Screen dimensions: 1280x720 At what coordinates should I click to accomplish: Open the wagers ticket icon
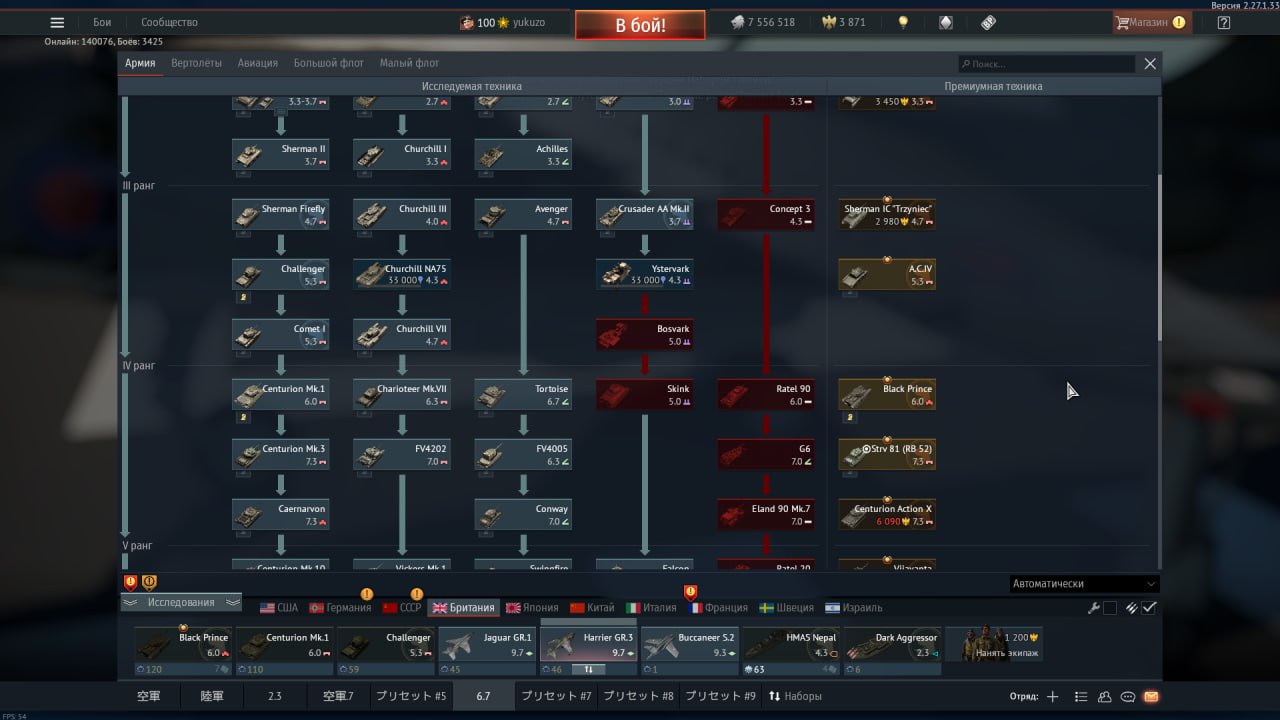(988, 22)
